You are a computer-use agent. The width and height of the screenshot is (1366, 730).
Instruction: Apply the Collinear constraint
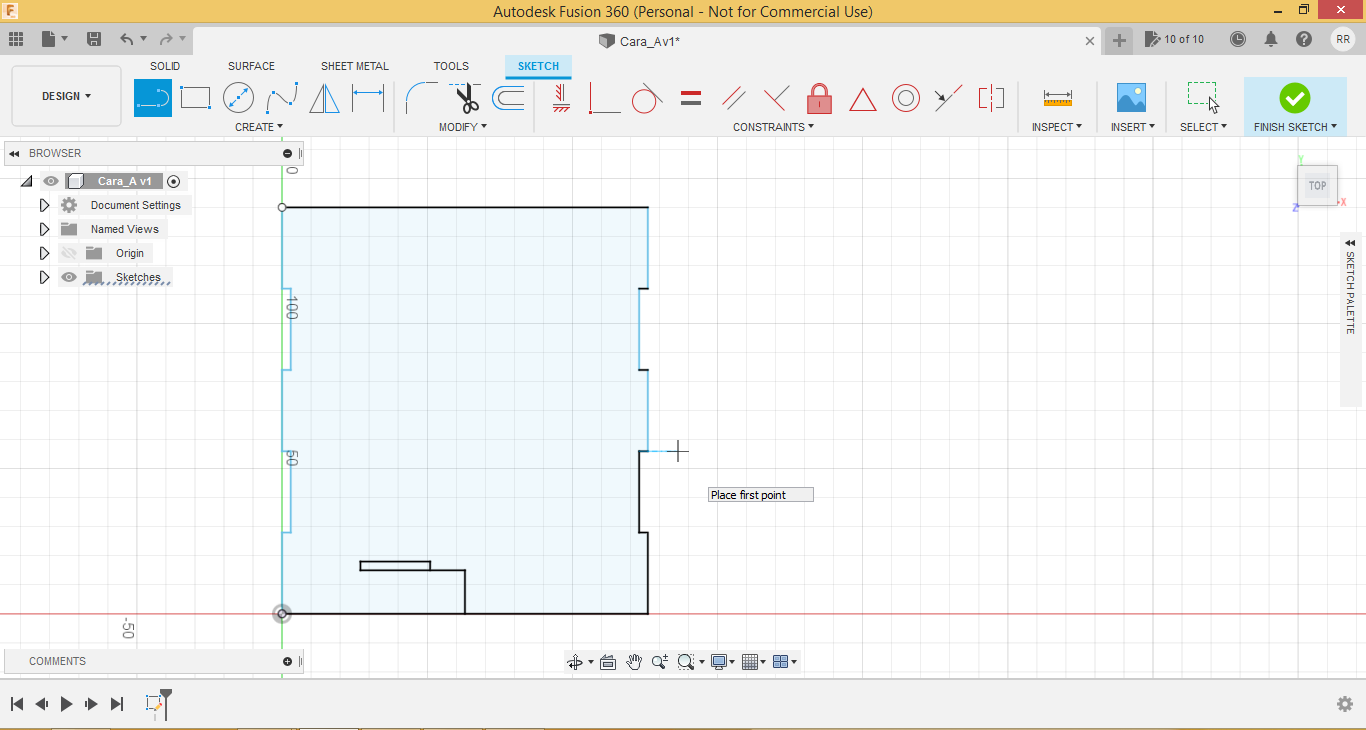click(x=948, y=98)
